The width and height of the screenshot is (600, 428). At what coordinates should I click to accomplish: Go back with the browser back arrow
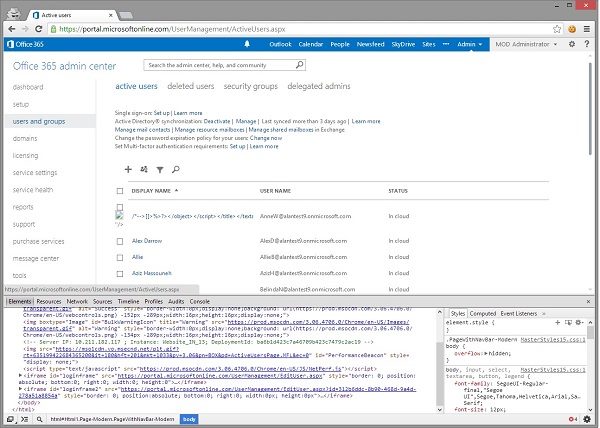(12, 29)
